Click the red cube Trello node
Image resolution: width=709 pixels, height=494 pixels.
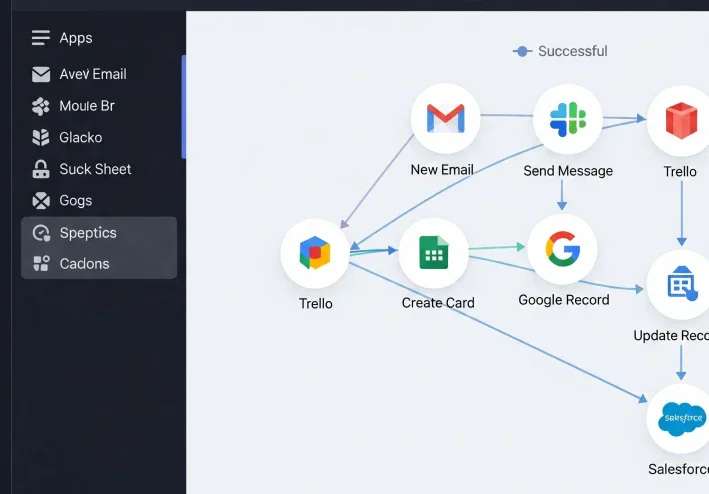[x=681, y=121]
